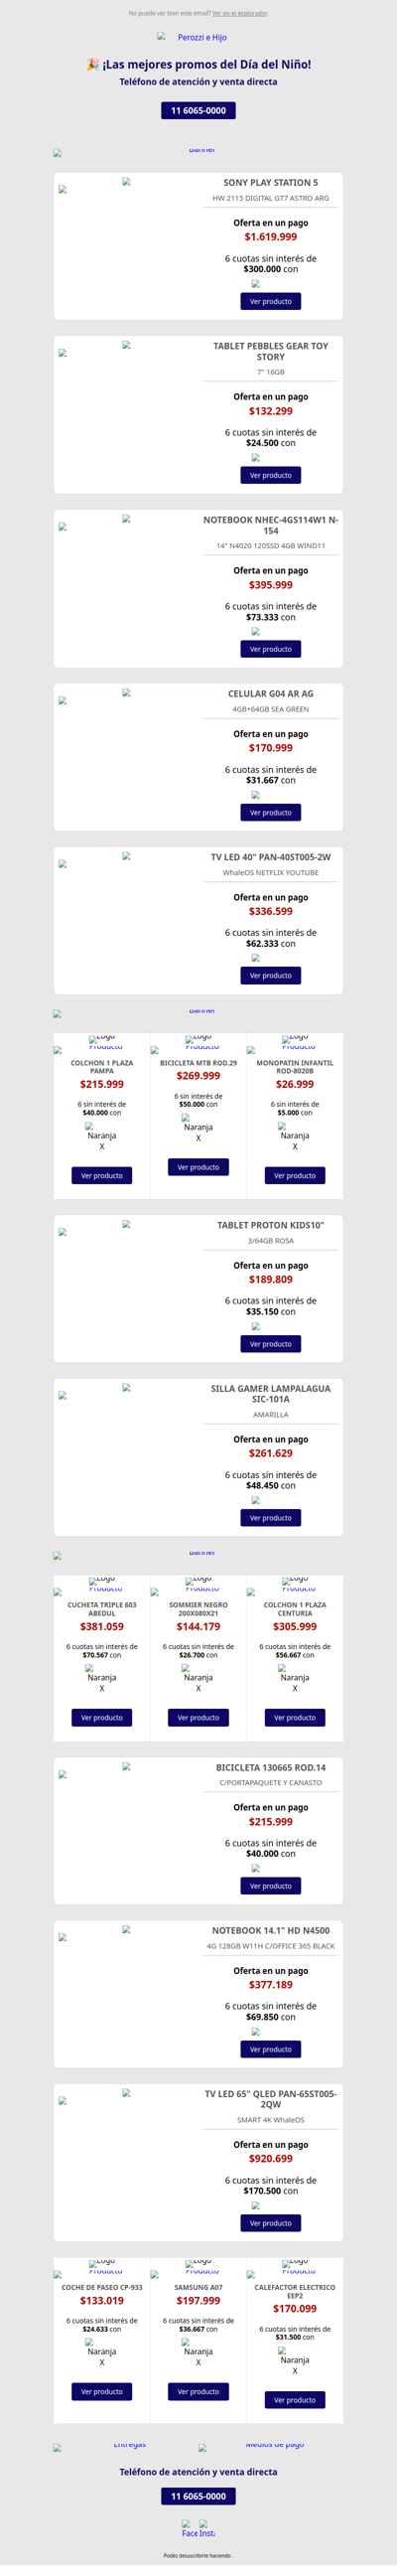This screenshot has width=397, height=2576.
Task: Click the Perozzi e Hijo logo image
Action: (193, 37)
